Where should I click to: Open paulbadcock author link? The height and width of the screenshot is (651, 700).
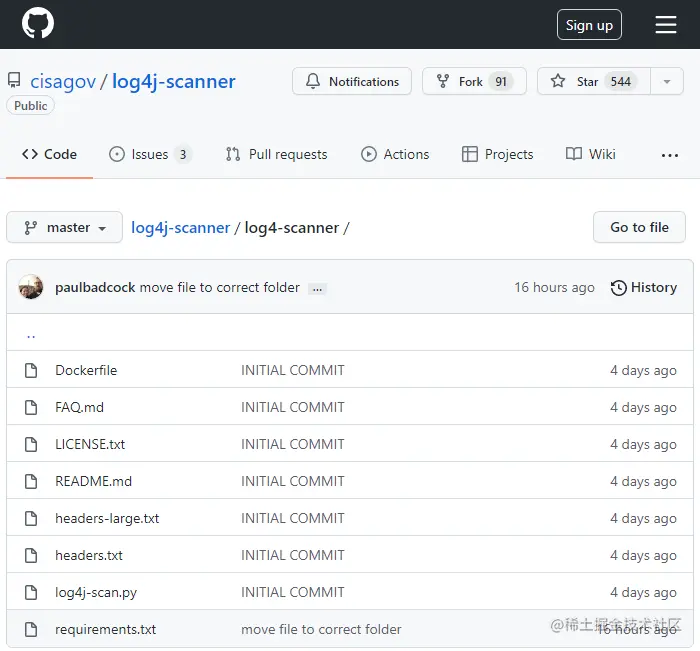click(95, 288)
